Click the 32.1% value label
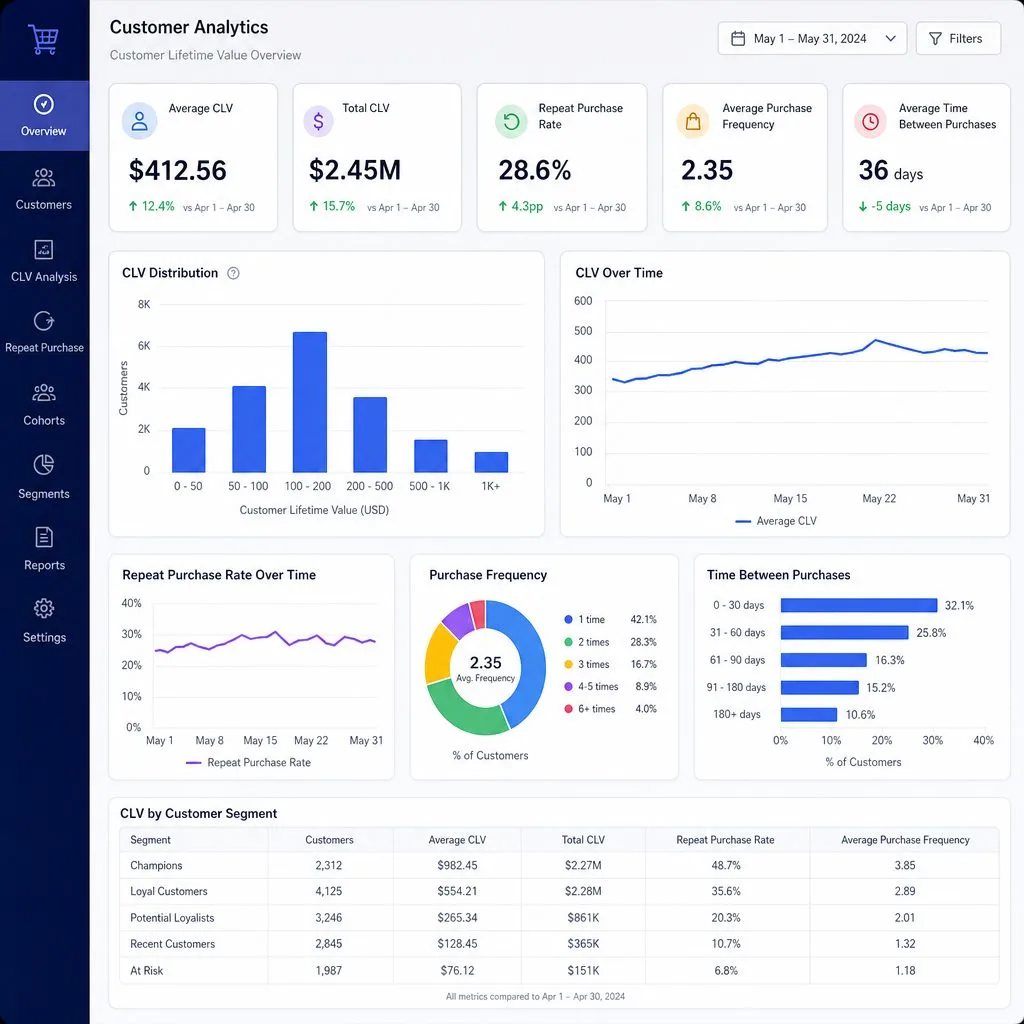 point(959,605)
